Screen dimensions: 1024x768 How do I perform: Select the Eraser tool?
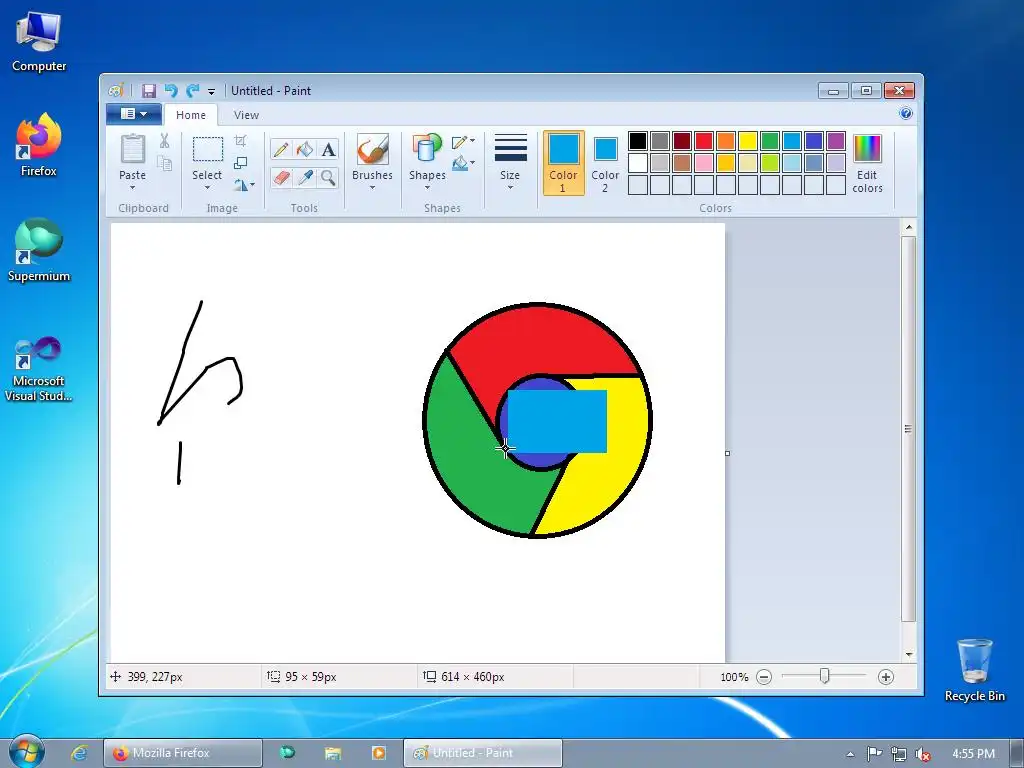pos(281,177)
